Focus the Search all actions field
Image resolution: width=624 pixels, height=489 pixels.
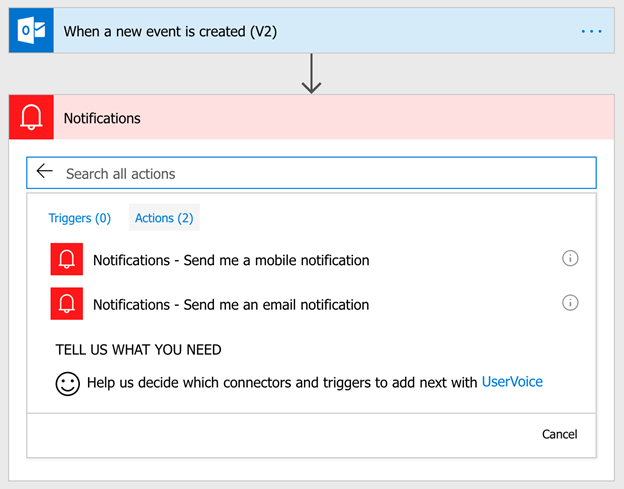click(311, 173)
